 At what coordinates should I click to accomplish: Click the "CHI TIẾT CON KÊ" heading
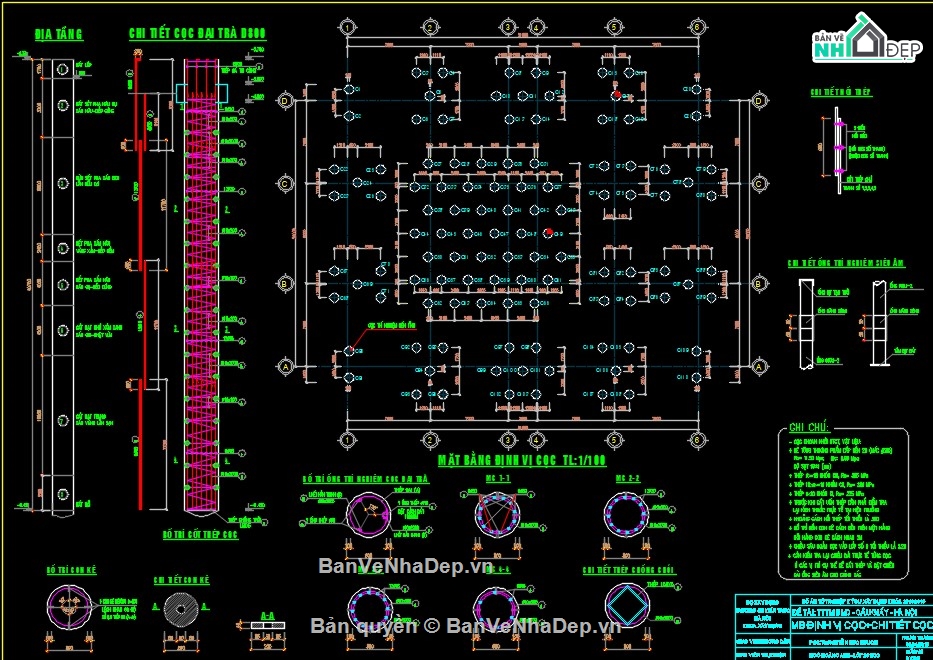click(x=181, y=580)
